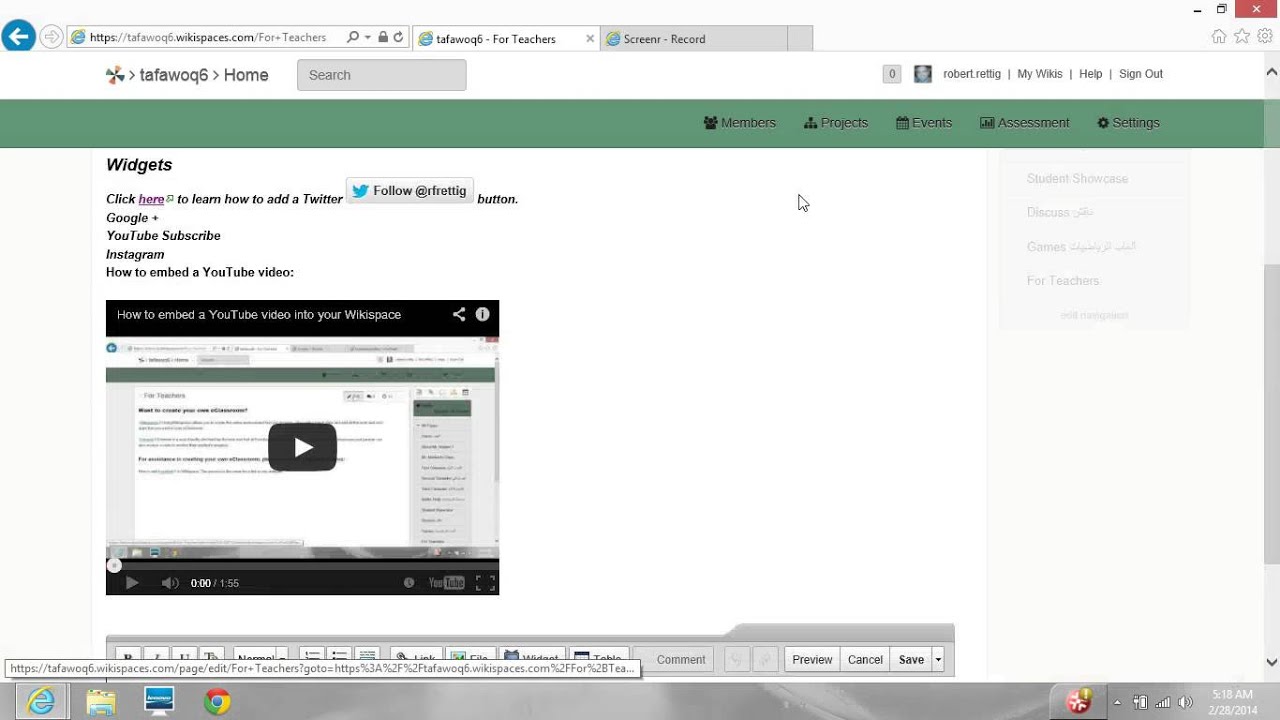The image size is (1280, 720).
Task: Open the Assessment menu item
Action: click(1024, 123)
